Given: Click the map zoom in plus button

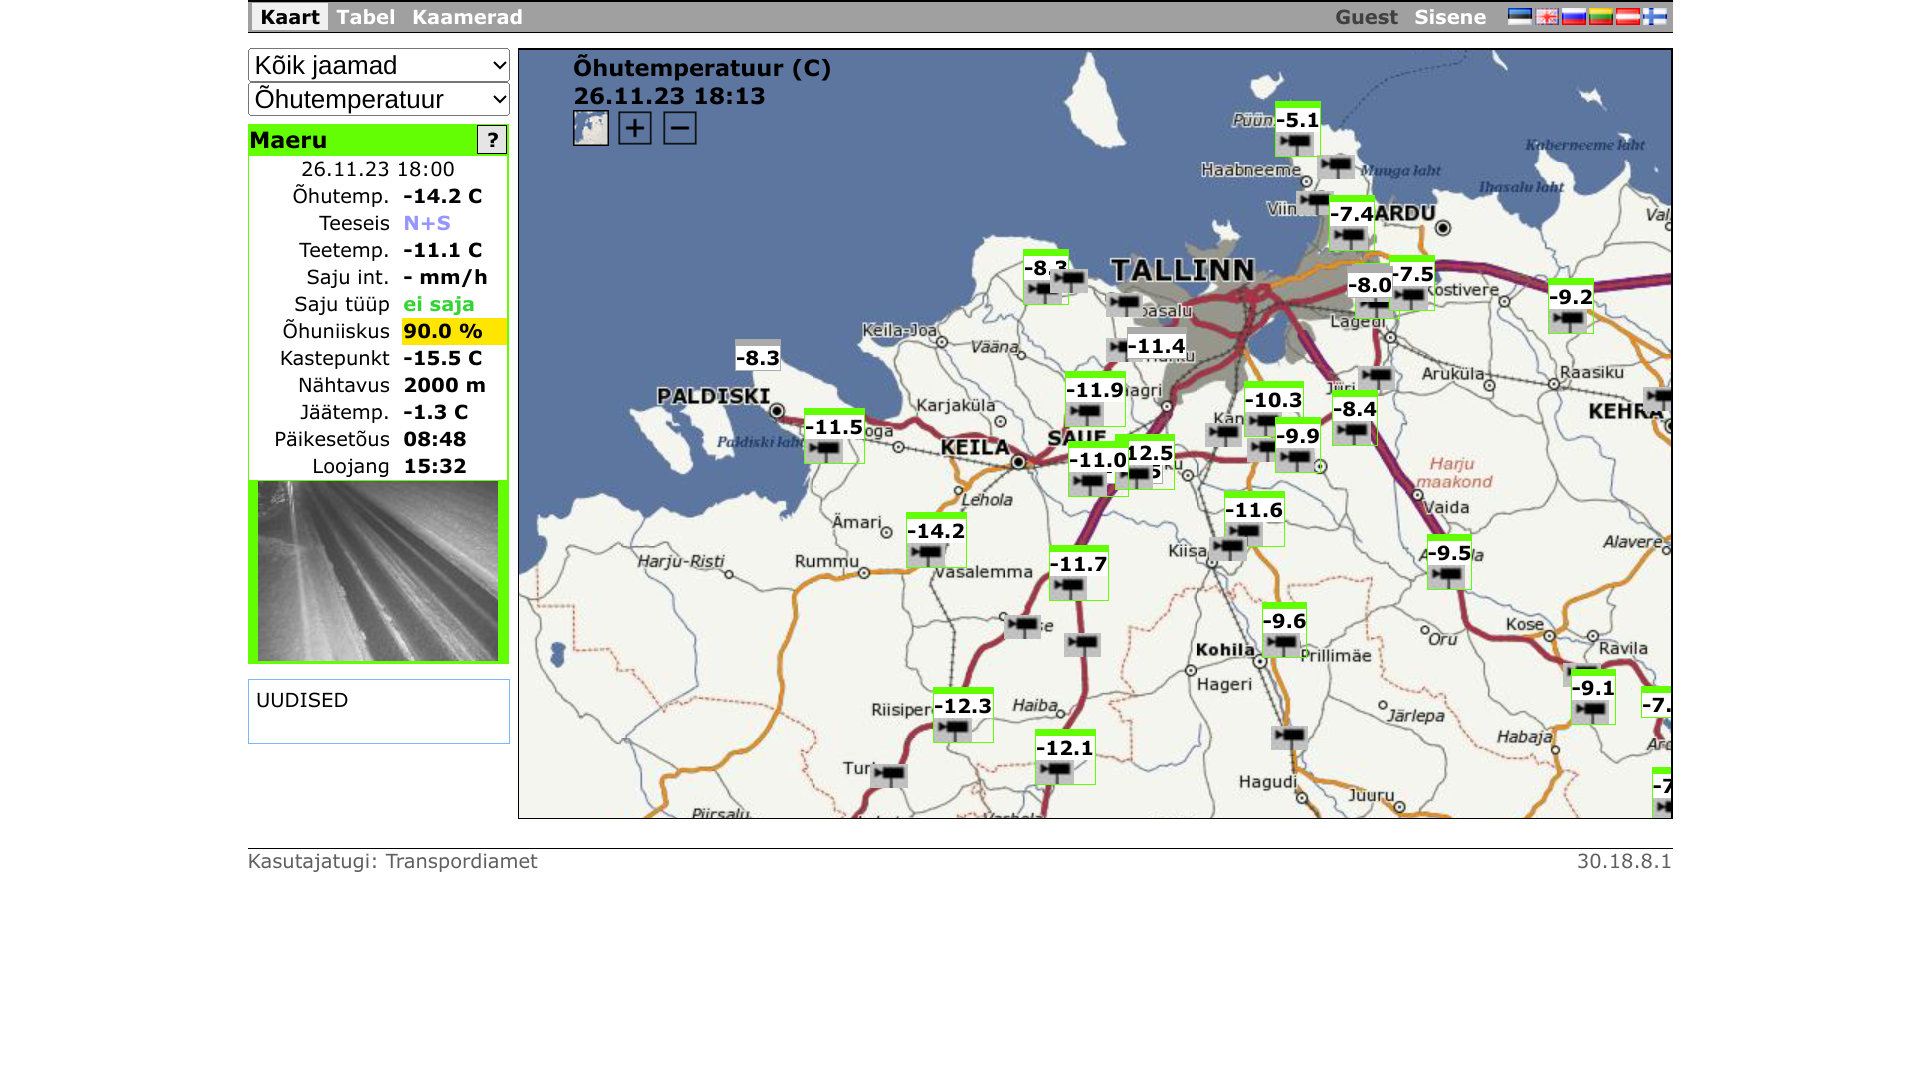Looking at the screenshot, I should tap(635, 128).
